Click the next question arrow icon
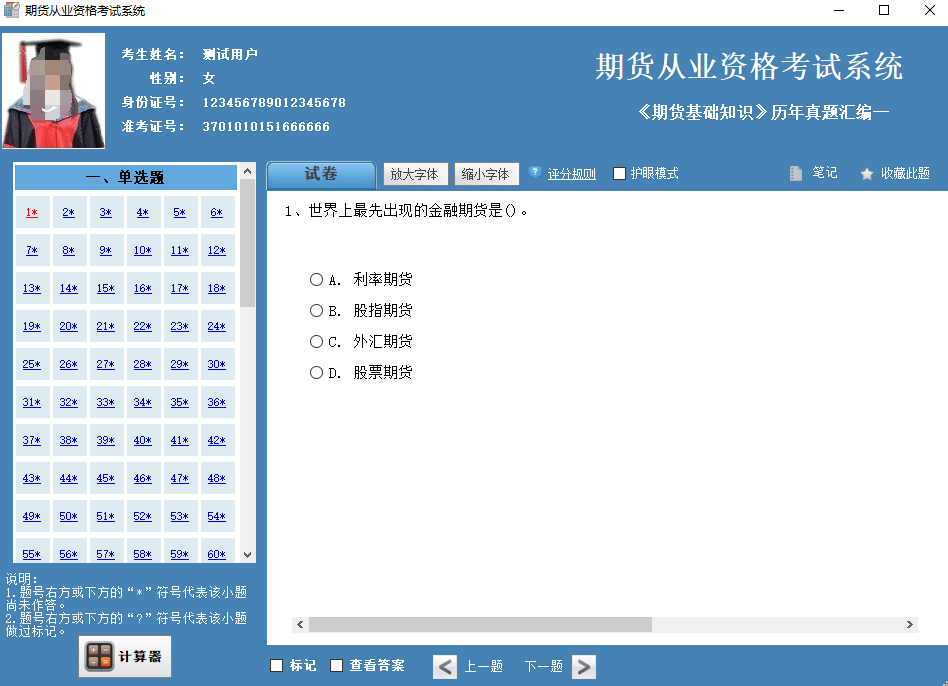 [x=583, y=667]
